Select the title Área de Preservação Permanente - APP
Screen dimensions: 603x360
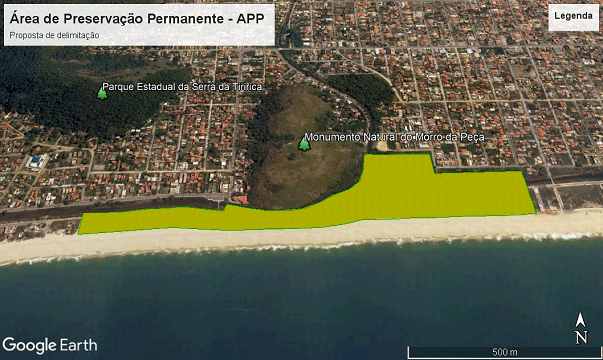[x=137, y=18]
